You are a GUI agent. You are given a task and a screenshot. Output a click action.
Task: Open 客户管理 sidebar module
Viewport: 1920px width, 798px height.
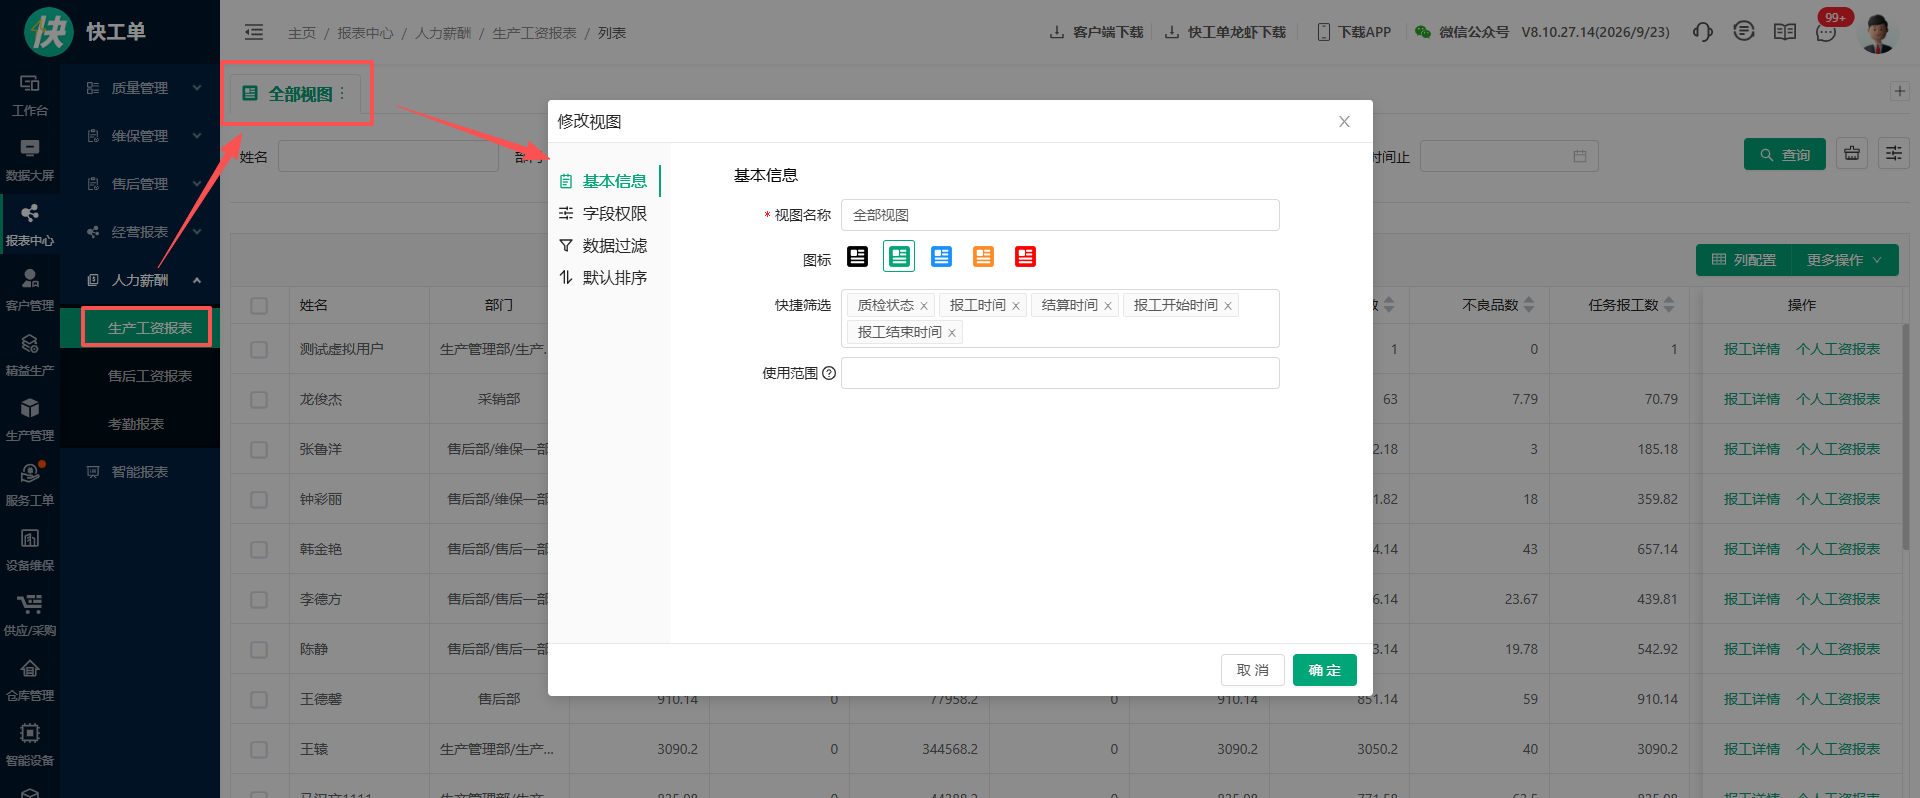tap(30, 291)
